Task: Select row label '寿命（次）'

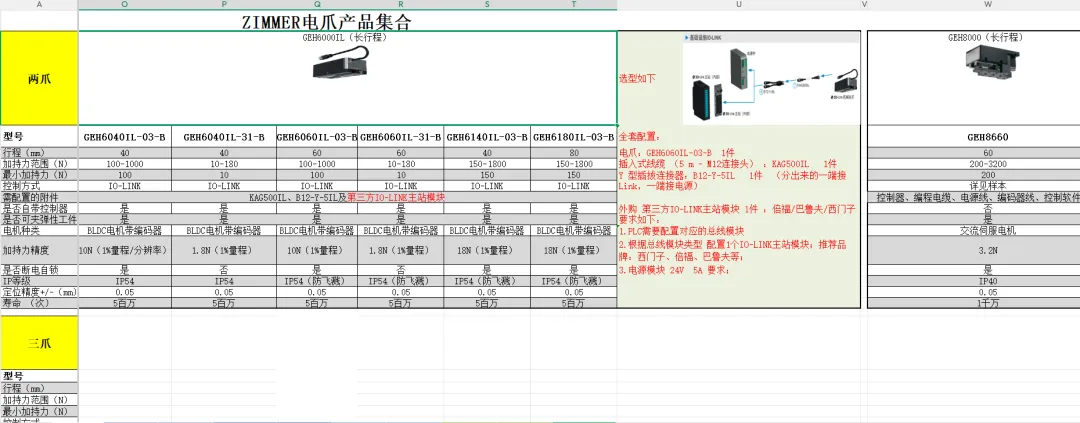Action: pyautogui.click(x=39, y=303)
